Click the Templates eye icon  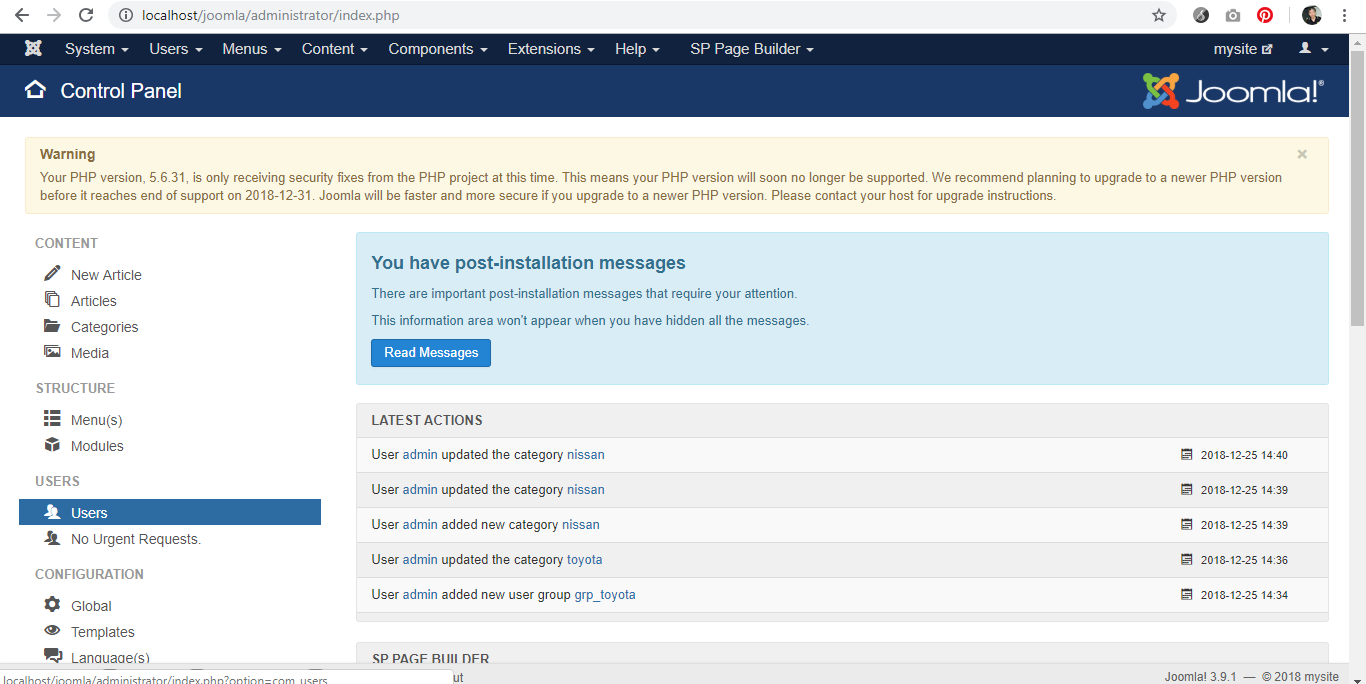coord(52,631)
